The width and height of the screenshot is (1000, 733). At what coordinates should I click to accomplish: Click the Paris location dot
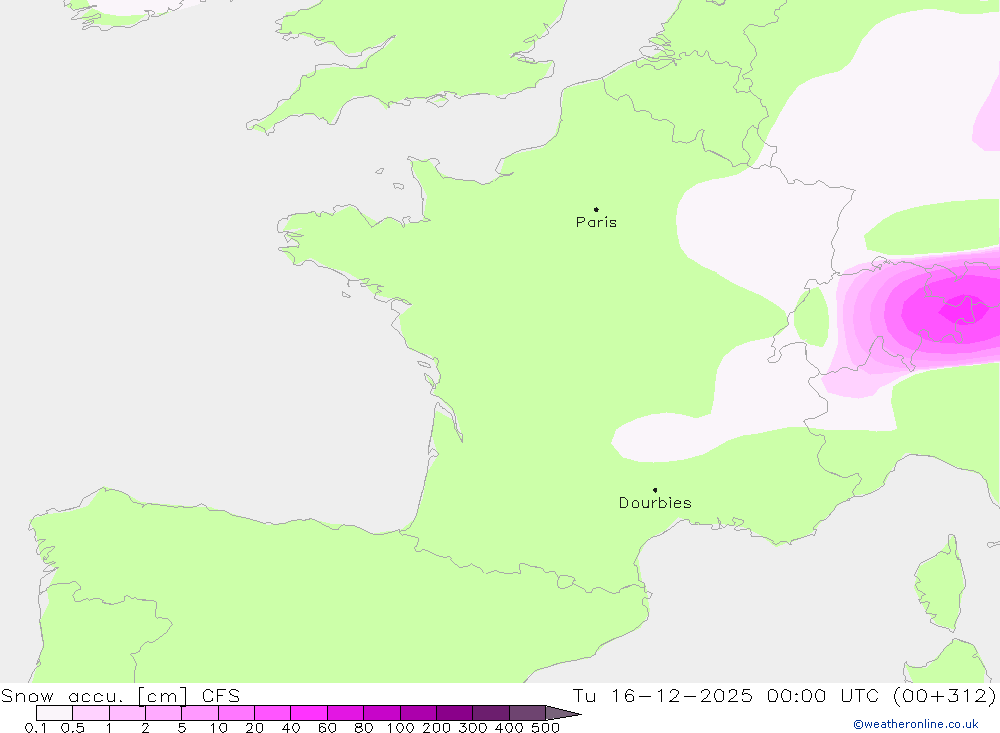tap(596, 209)
